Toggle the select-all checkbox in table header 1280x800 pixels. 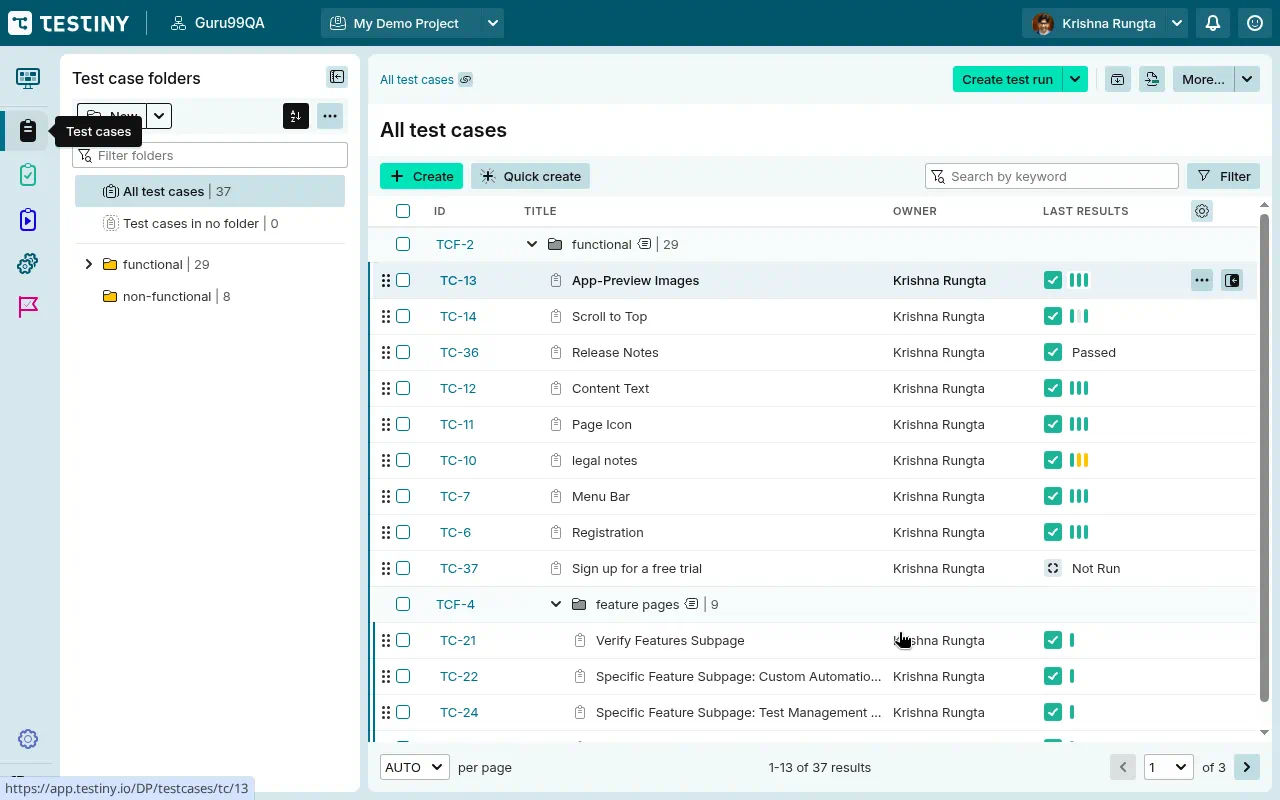coord(403,211)
